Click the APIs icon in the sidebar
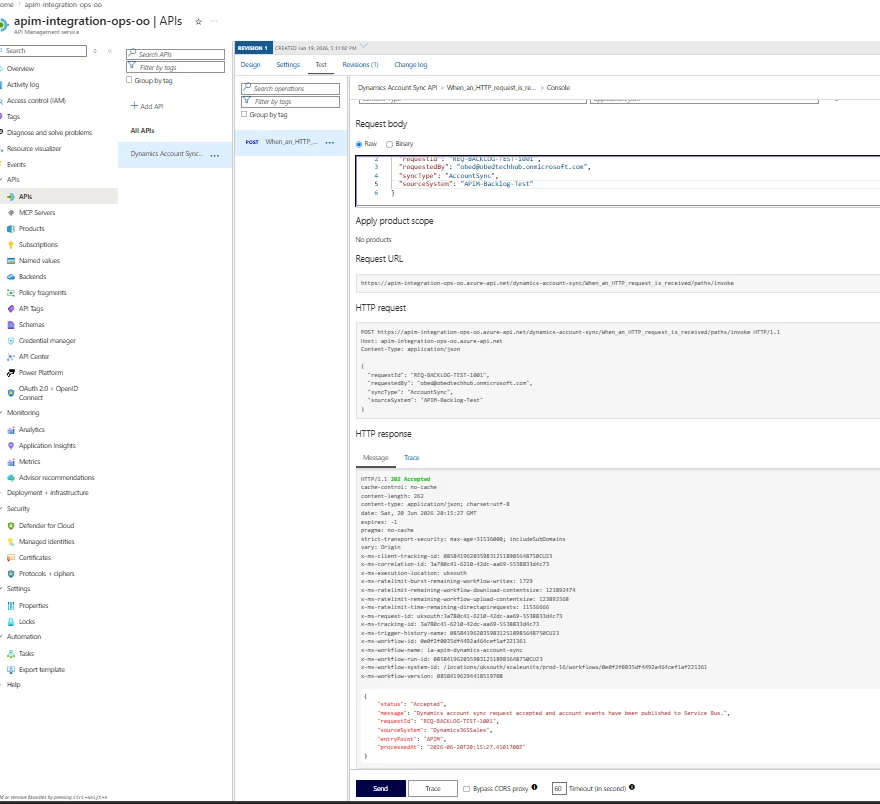Screen dimensions: 880x804 (x=11, y=197)
